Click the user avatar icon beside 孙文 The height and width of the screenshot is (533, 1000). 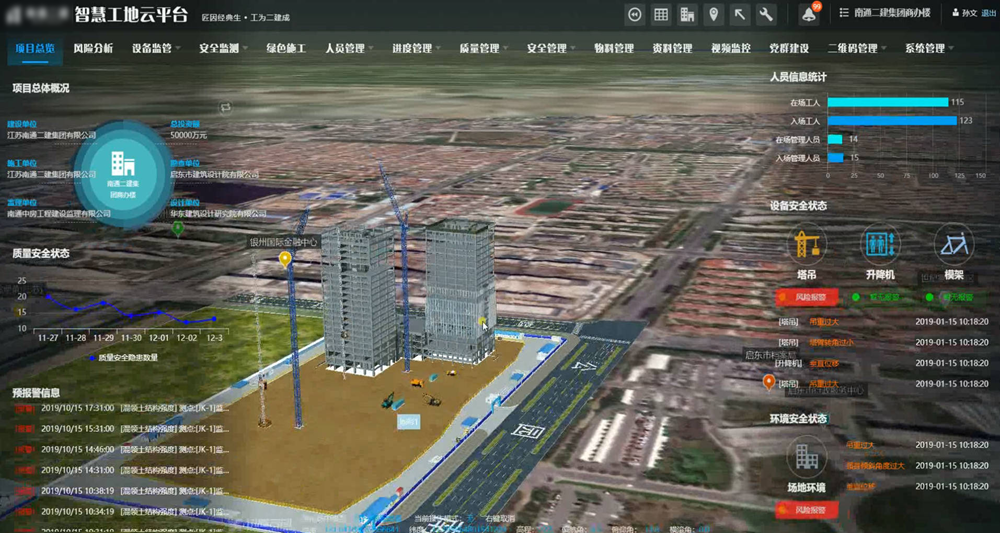coord(955,13)
